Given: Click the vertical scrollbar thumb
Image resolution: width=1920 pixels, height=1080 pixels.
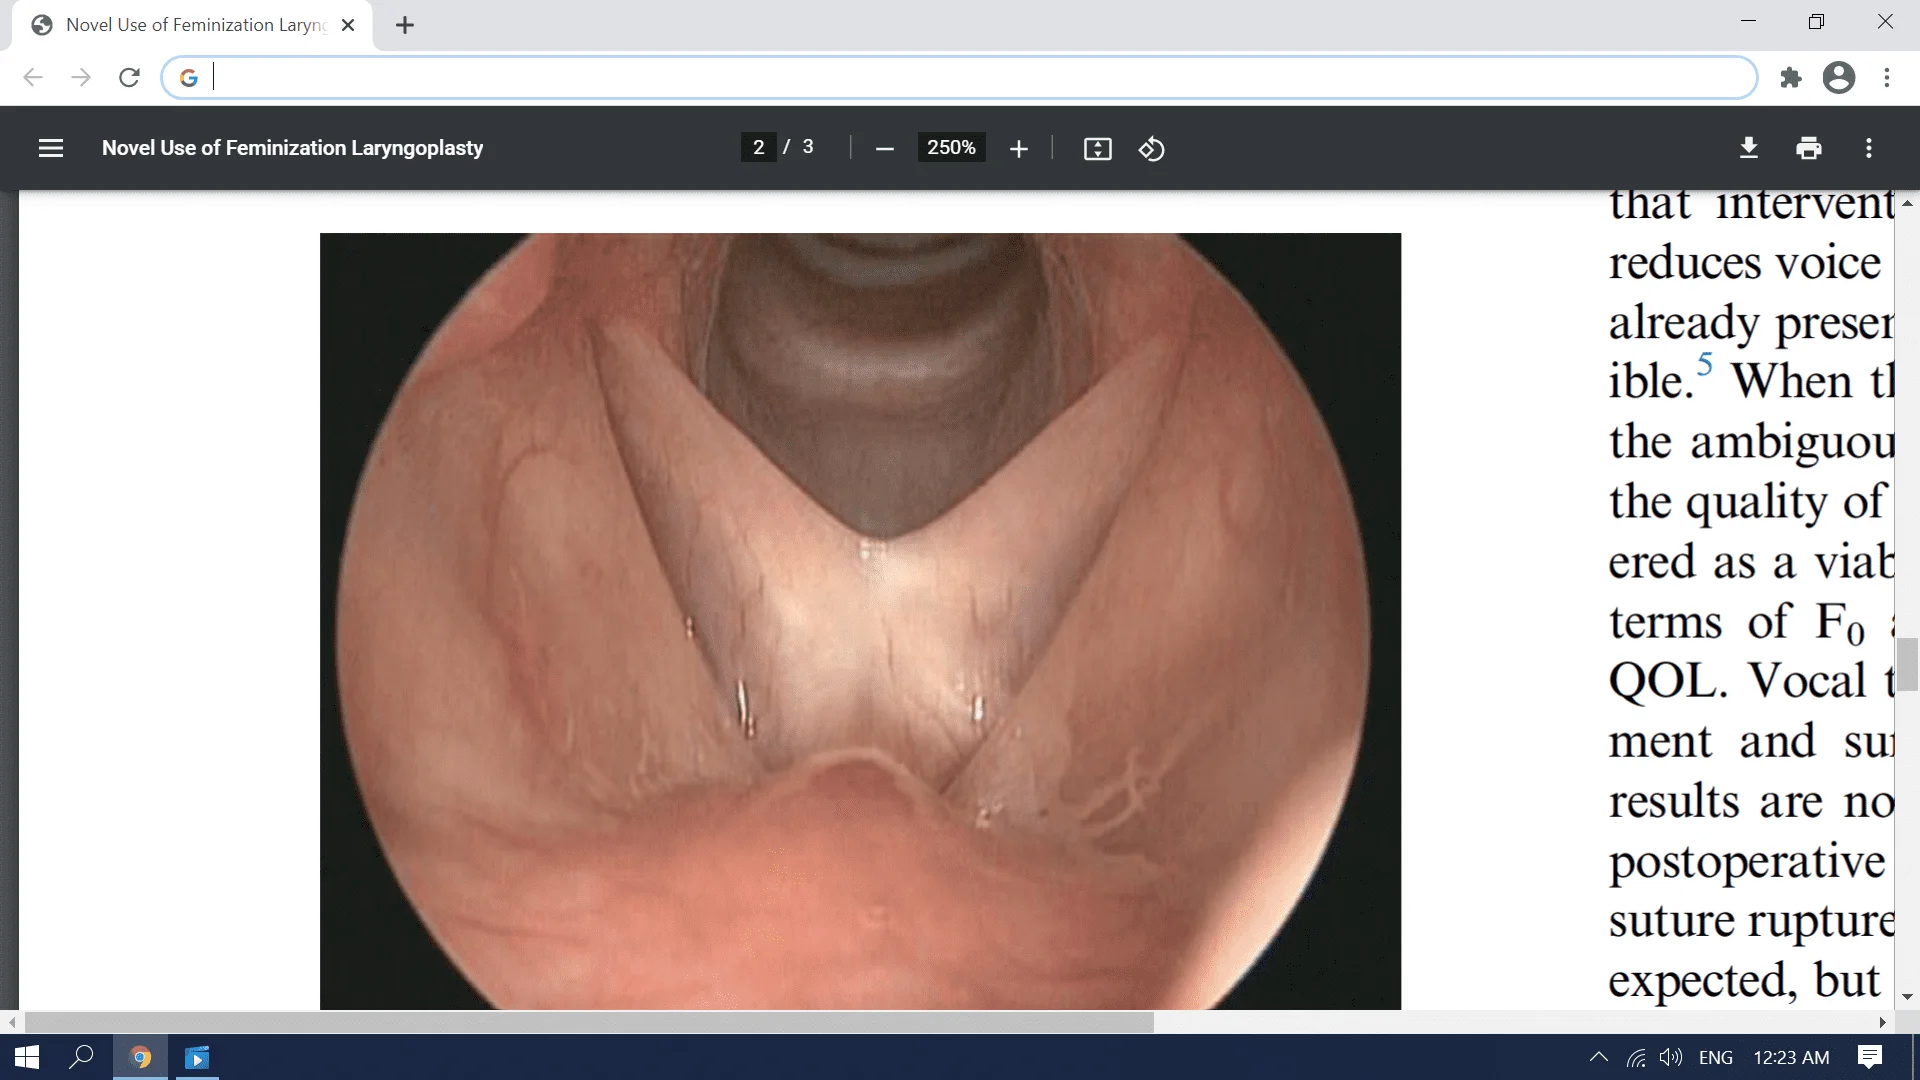Looking at the screenshot, I should click(x=1908, y=664).
